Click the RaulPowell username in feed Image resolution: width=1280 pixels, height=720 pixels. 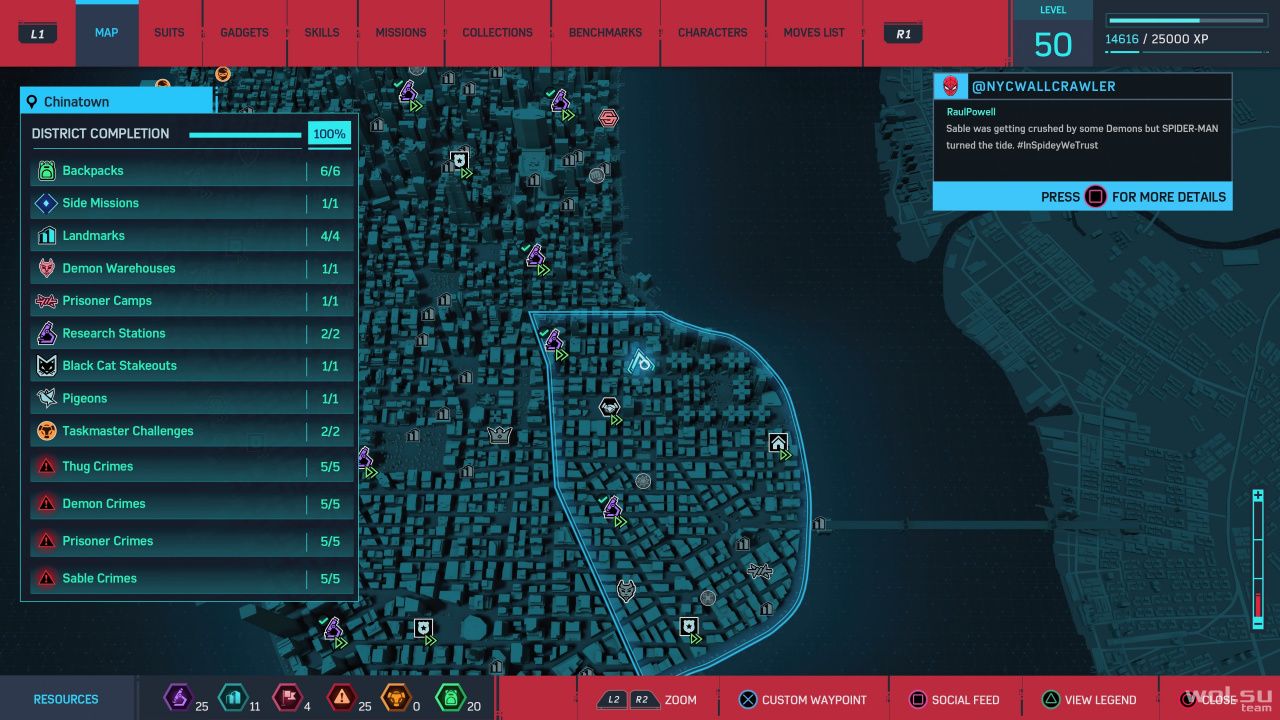[971, 113]
